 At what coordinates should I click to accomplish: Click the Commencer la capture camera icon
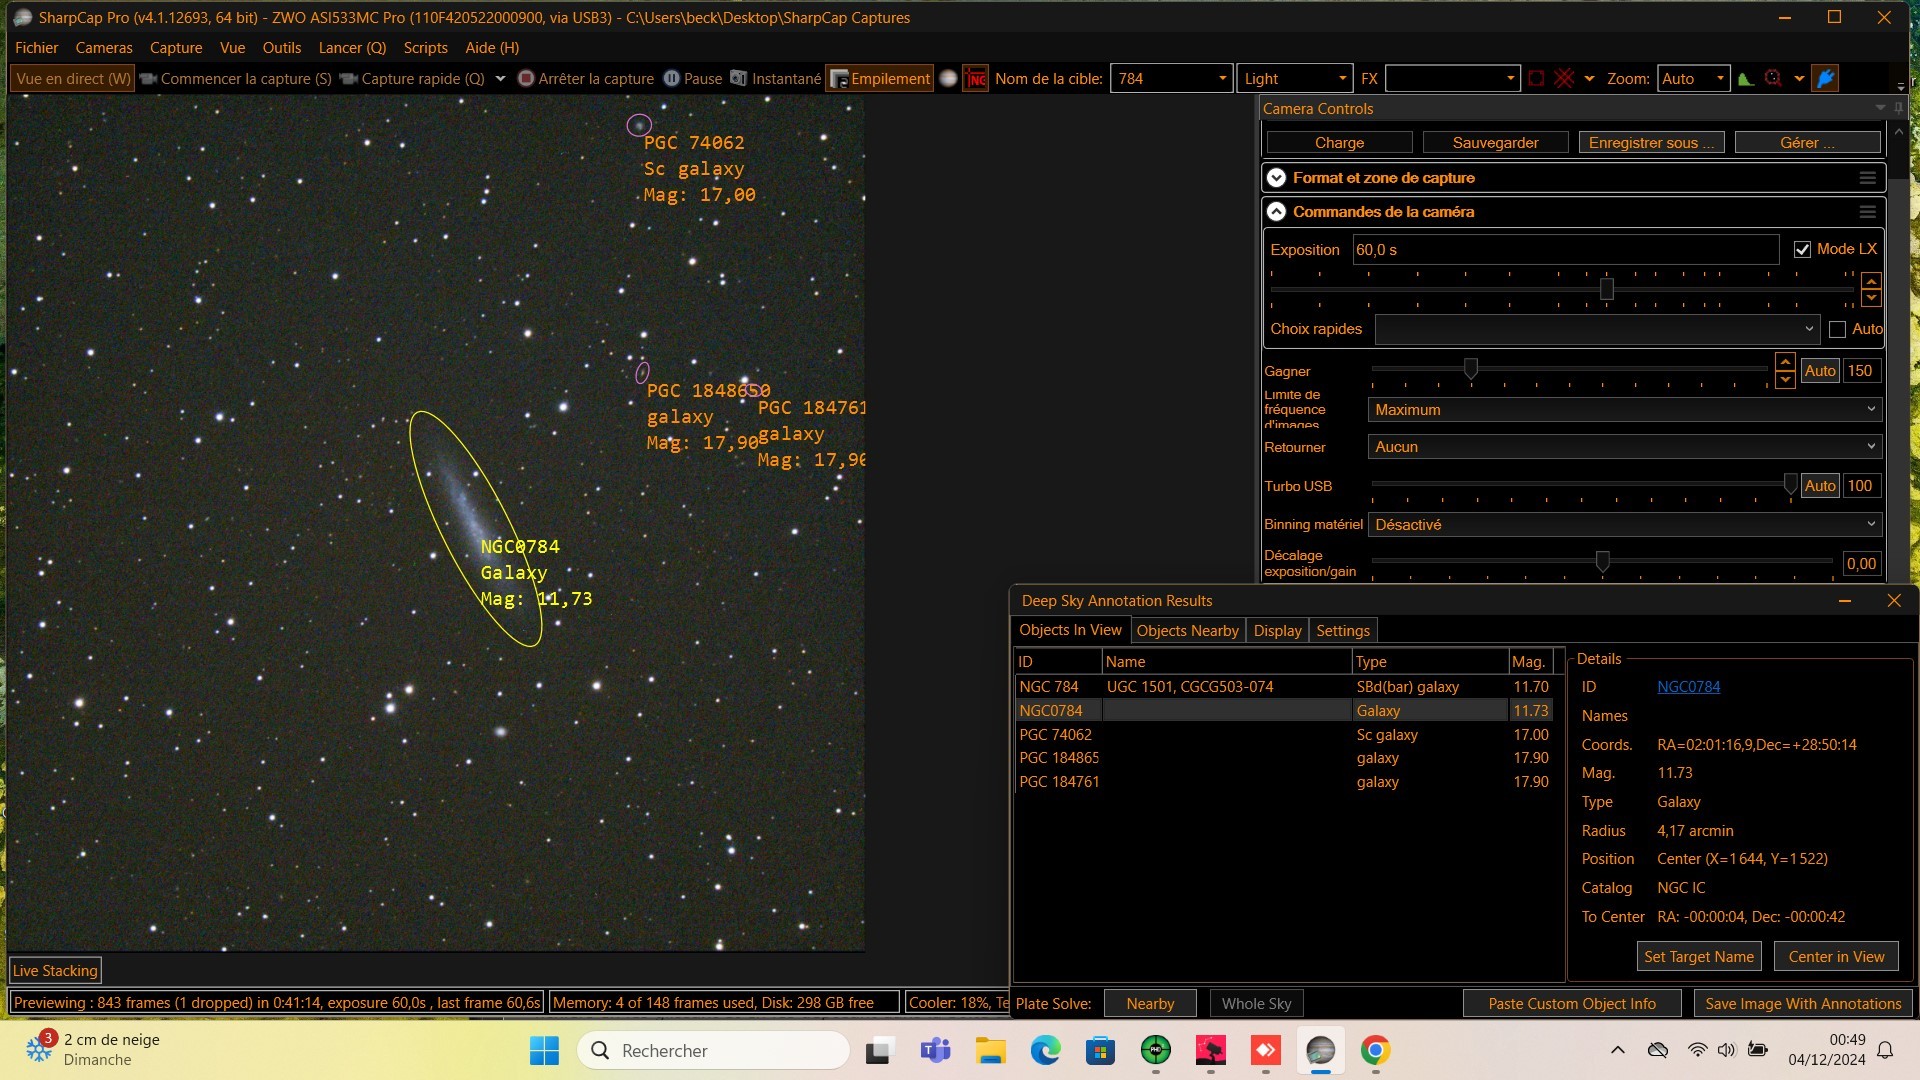point(148,79)
